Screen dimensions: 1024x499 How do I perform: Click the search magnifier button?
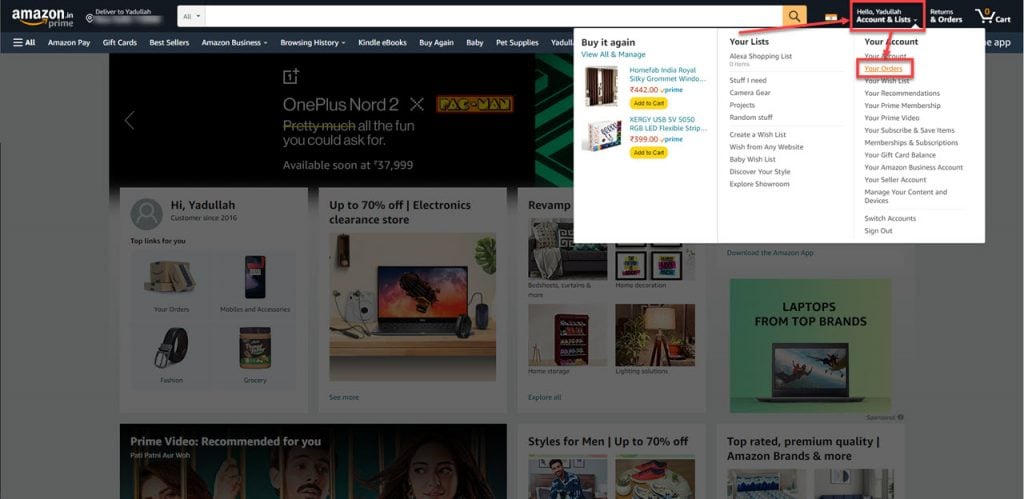pos(794,16)
